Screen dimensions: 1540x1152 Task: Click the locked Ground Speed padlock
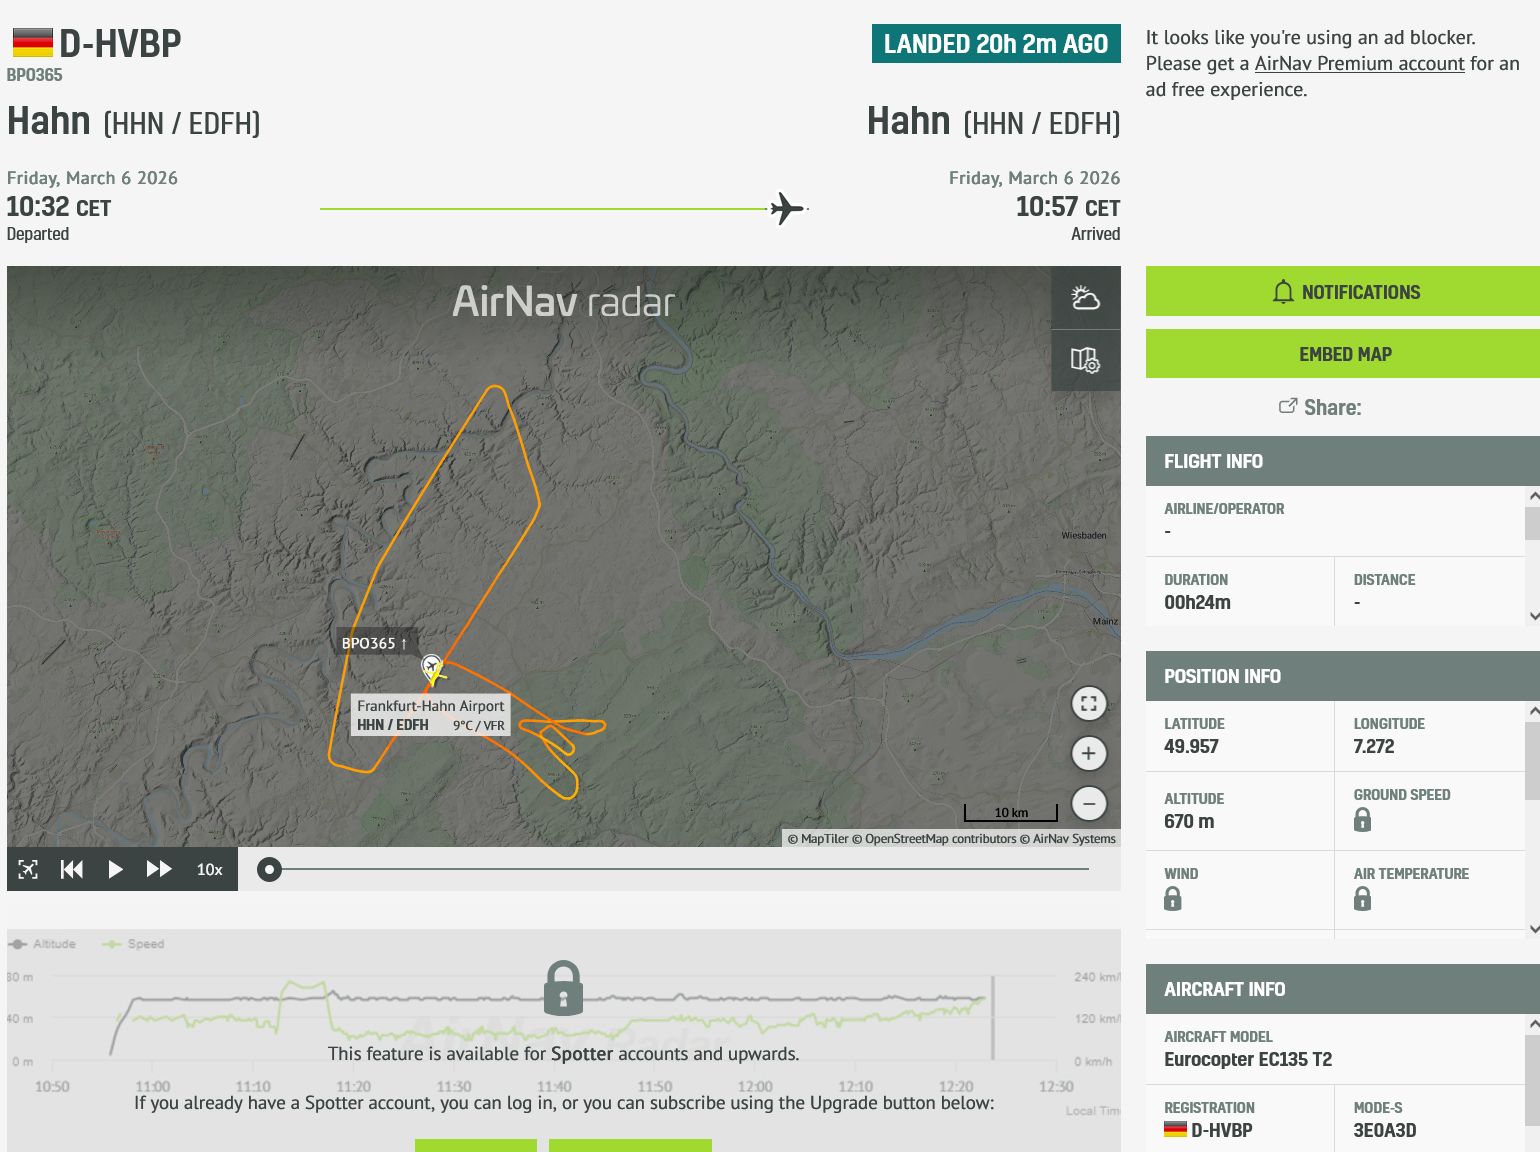tap(1362, 820)
